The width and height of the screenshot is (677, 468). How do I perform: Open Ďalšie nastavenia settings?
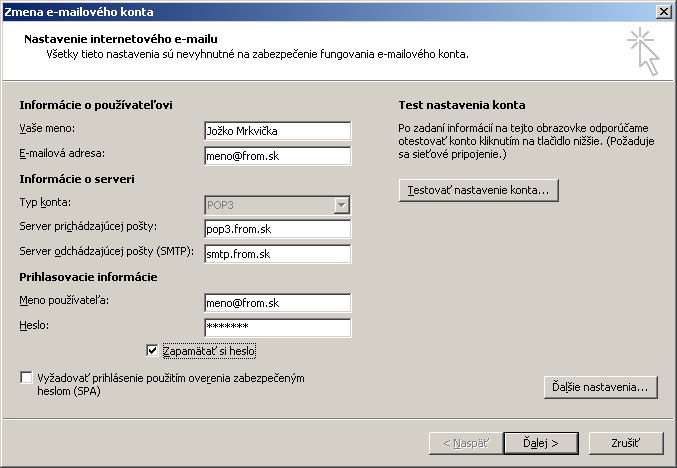[600, 386]
